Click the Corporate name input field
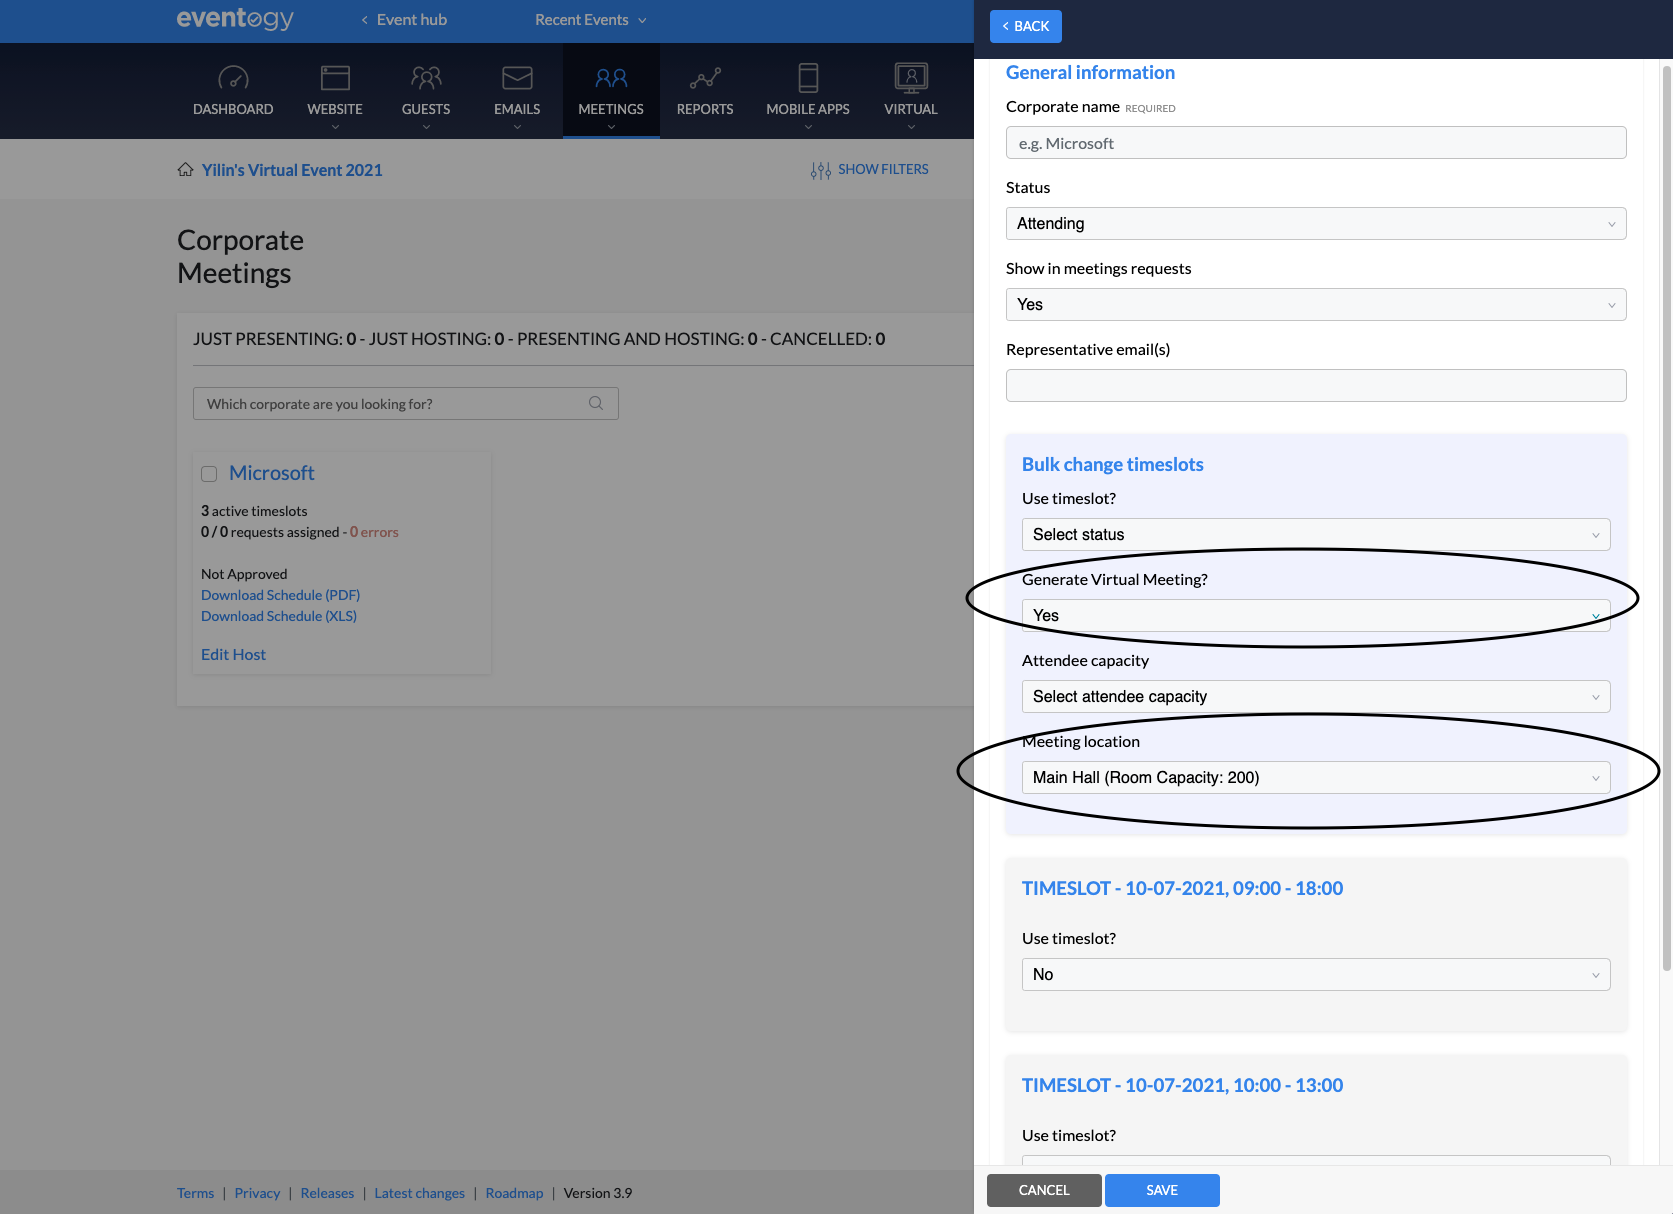Screen dimensions: 1673x1214 (1316, 142)
